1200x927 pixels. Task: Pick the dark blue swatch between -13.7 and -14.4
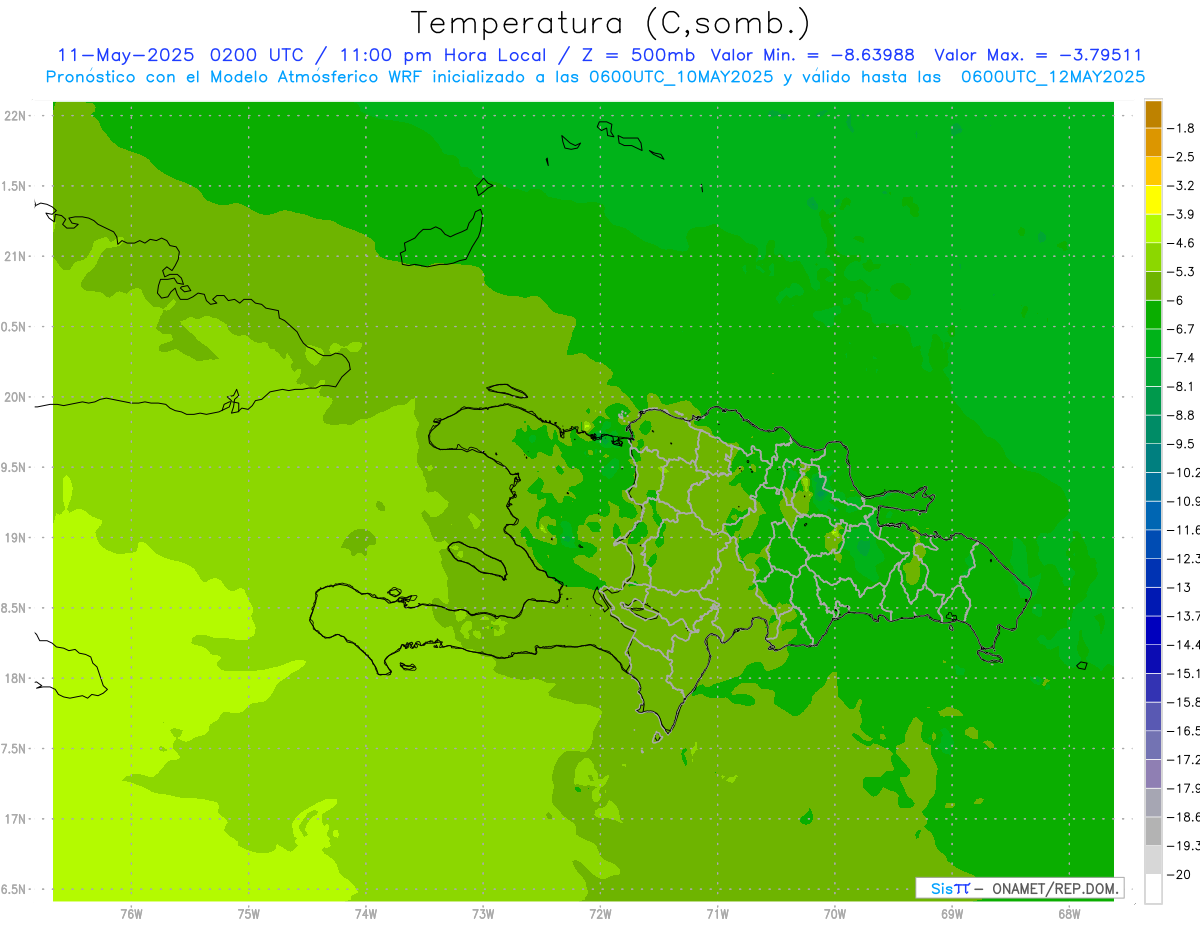point(1153,630)
